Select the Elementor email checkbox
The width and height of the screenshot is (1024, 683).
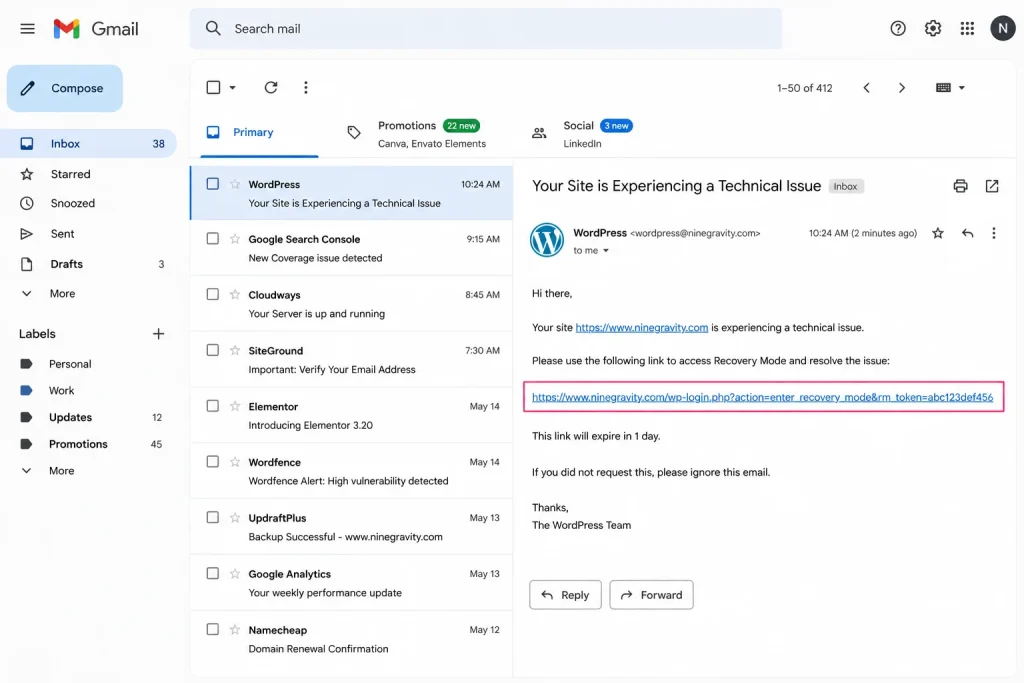pyautogui.click(x=213, y=406)
